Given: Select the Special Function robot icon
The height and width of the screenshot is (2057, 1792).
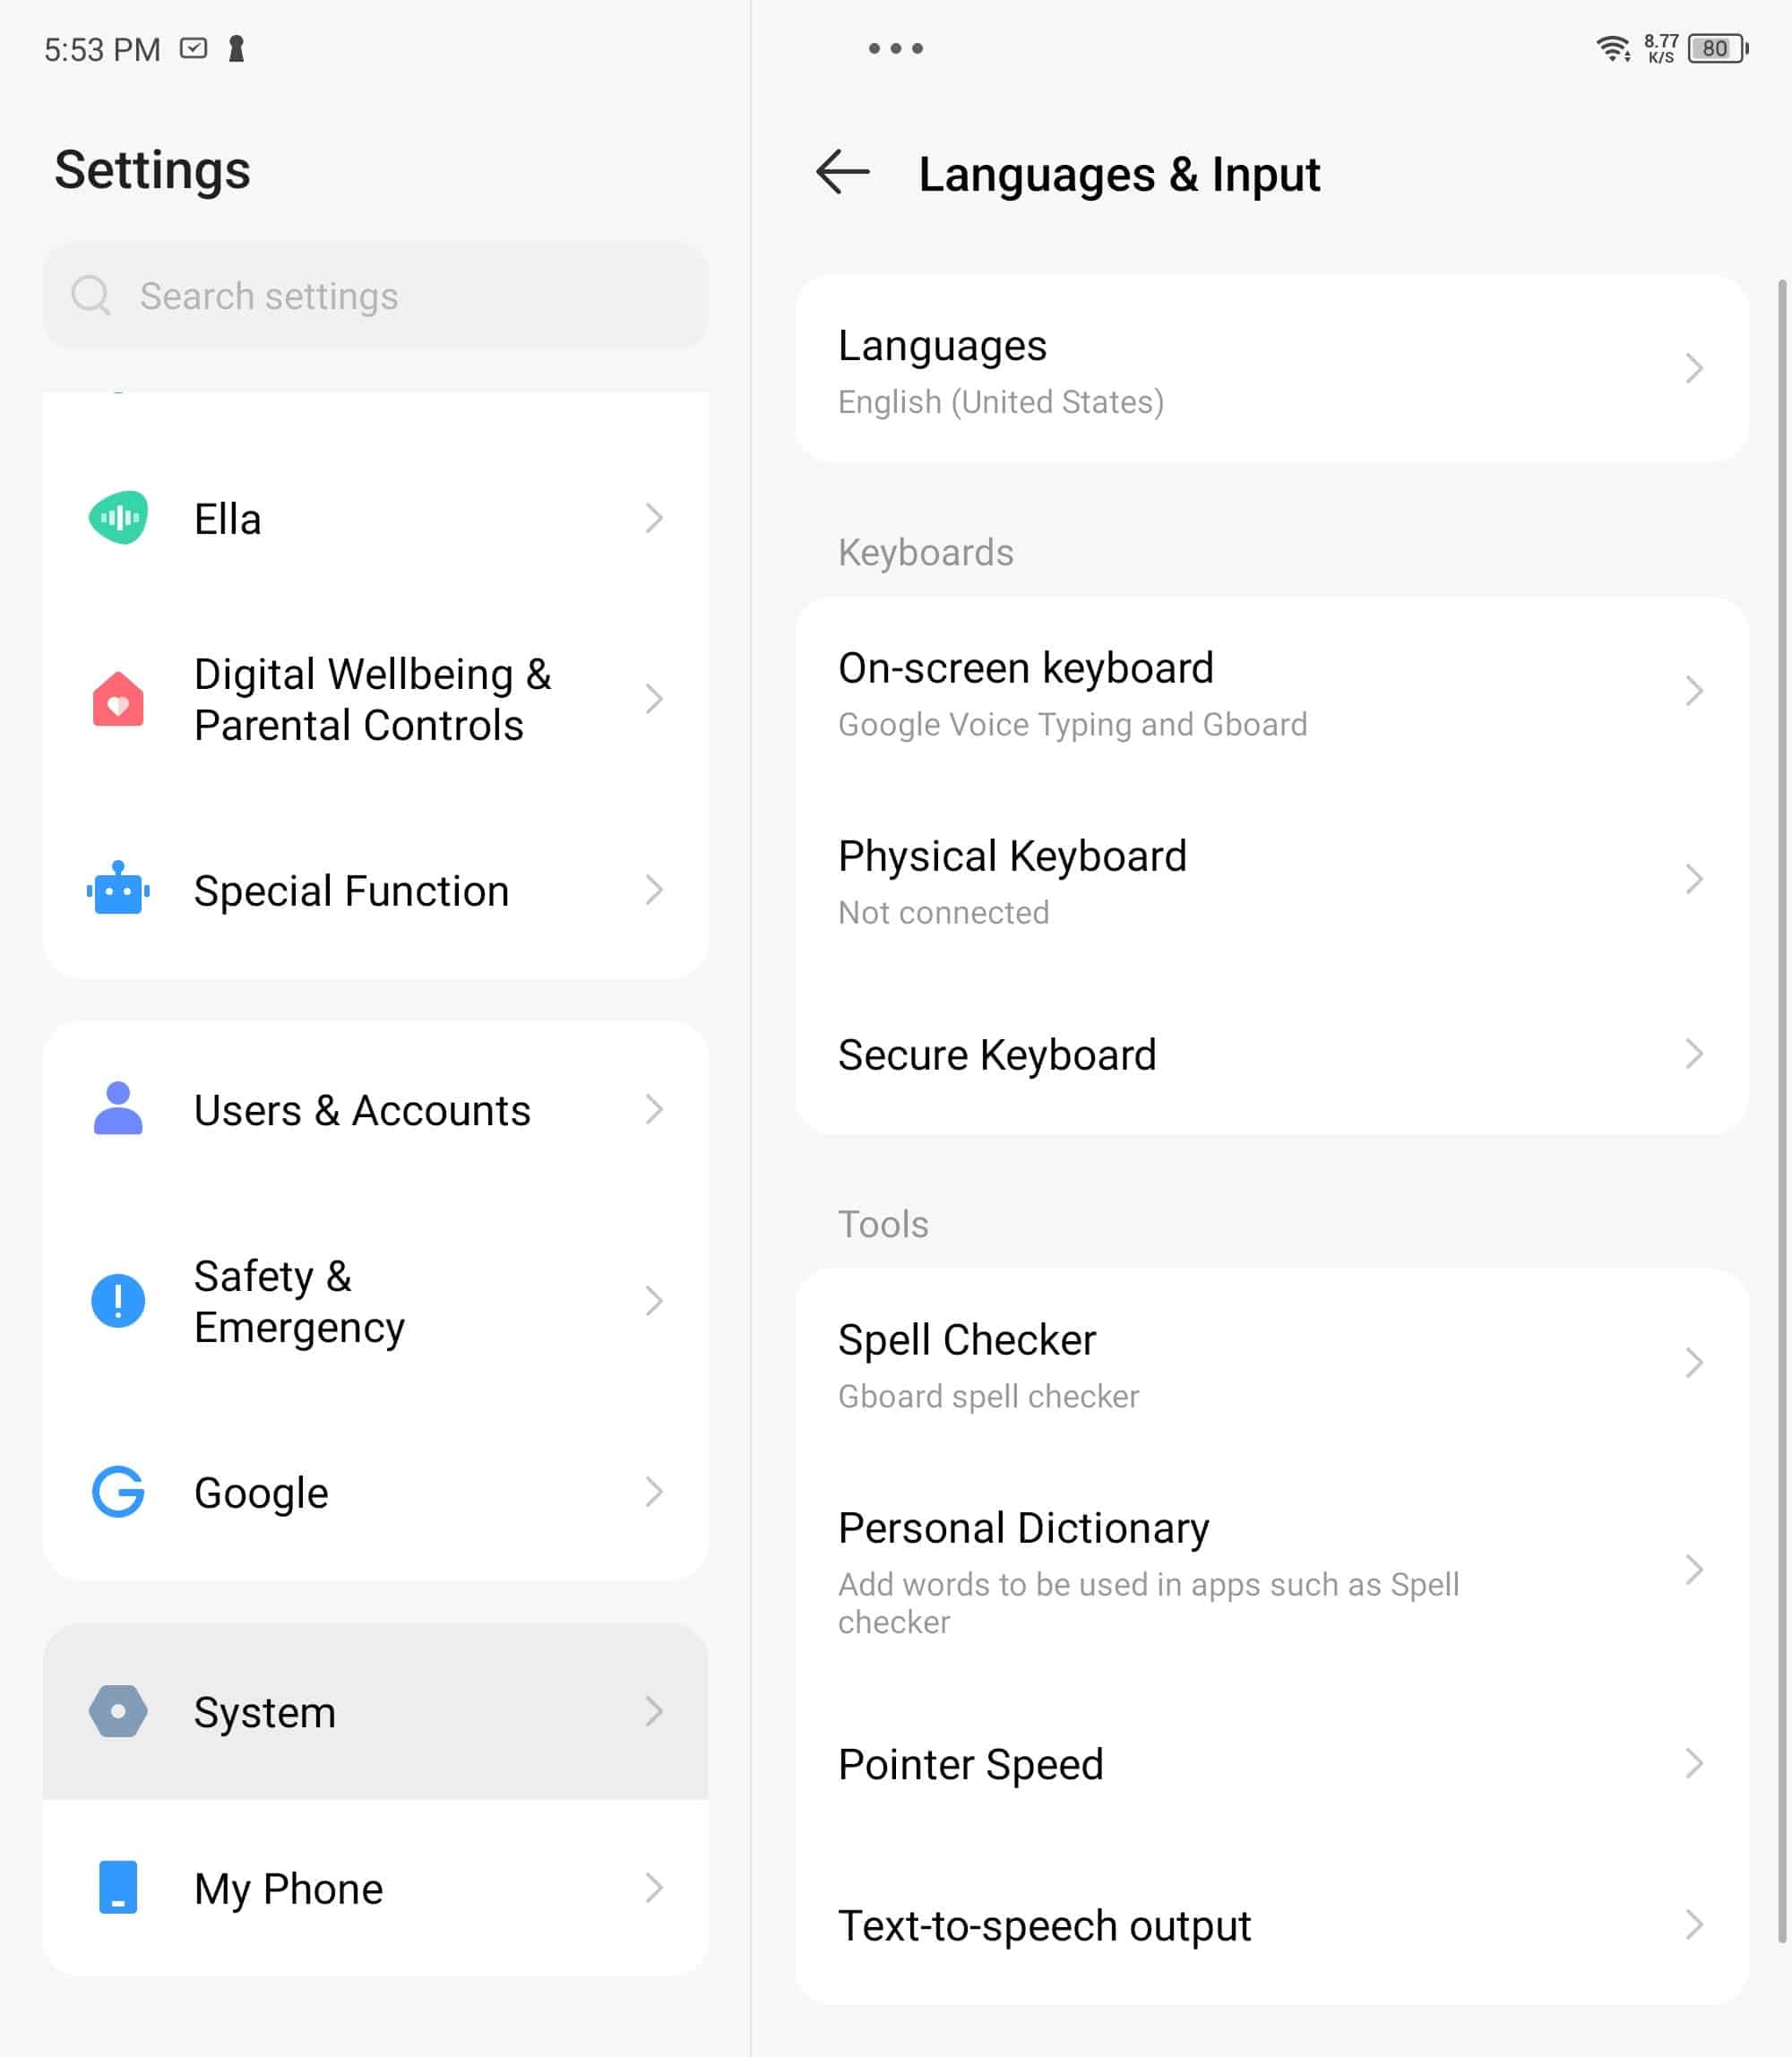Looking at the screenshot, I should (118, 889).
